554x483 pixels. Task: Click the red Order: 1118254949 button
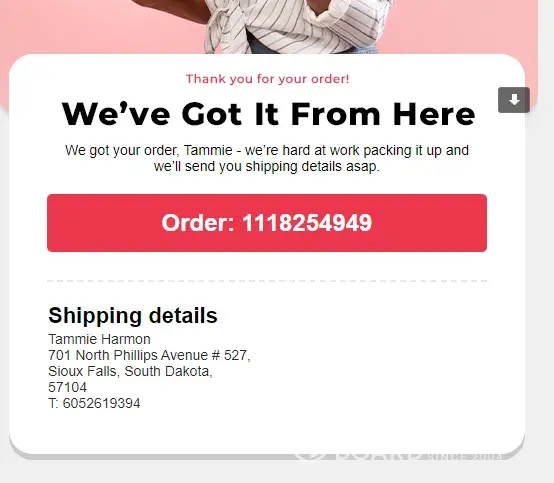[x=267, y=223]
